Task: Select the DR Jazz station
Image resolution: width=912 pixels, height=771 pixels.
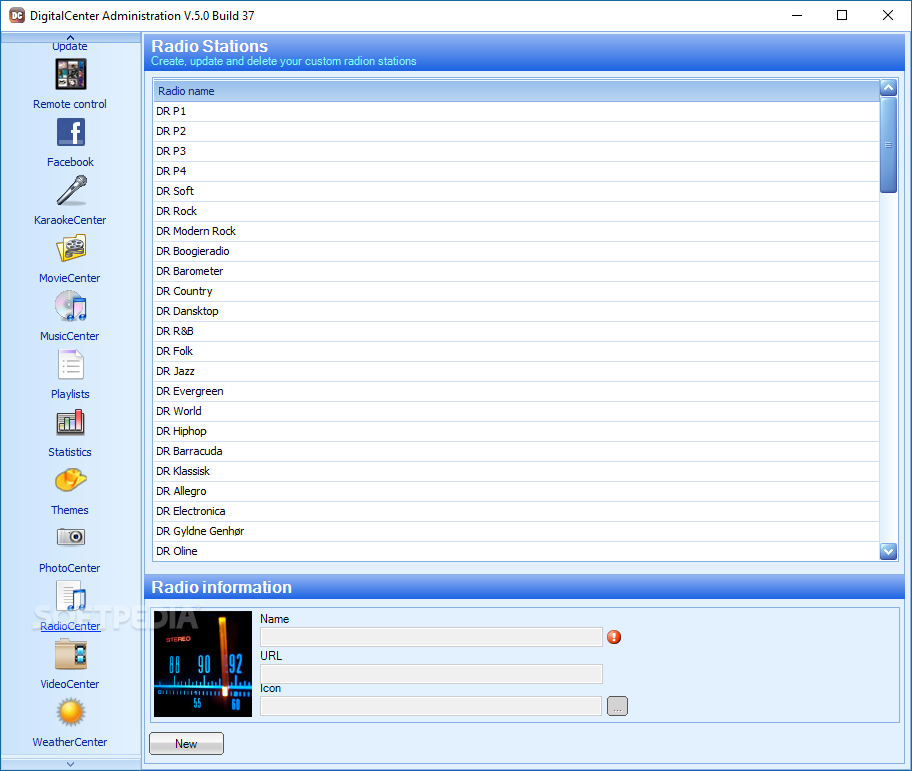Action: pos(516,371)
